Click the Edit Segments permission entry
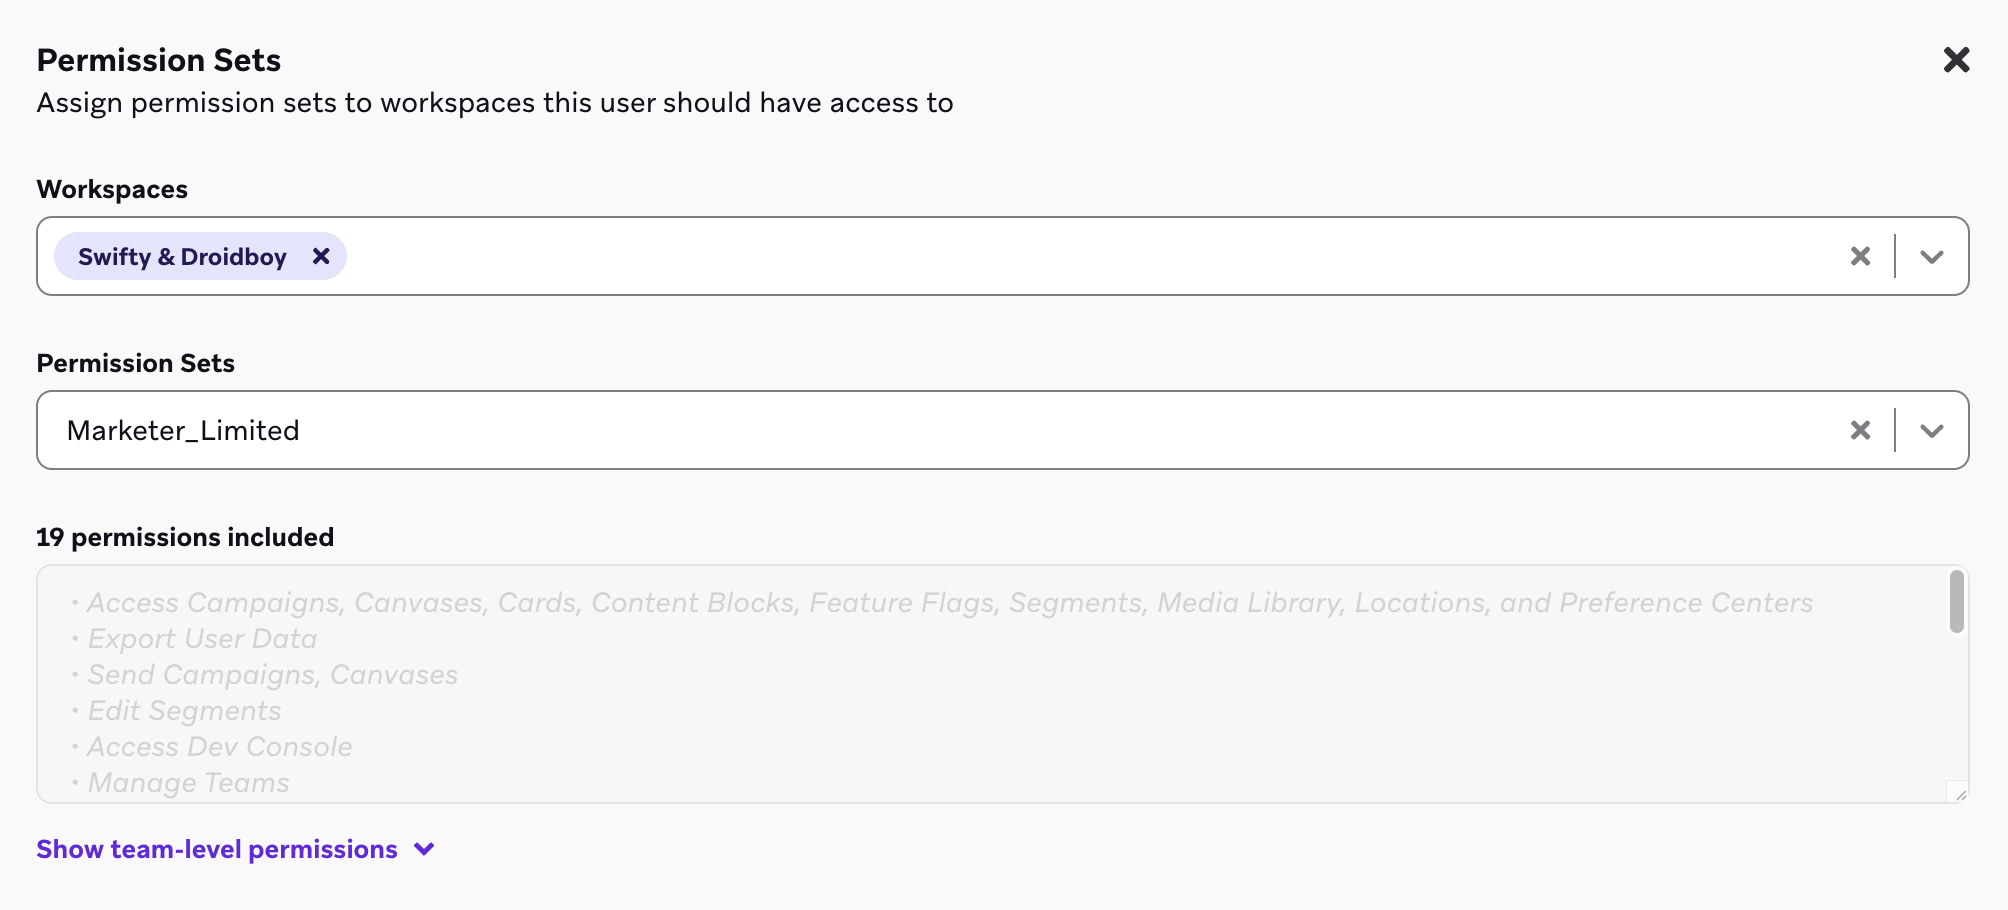The width and height of the screenshot is (2008, 910). (x=185, y=711)
